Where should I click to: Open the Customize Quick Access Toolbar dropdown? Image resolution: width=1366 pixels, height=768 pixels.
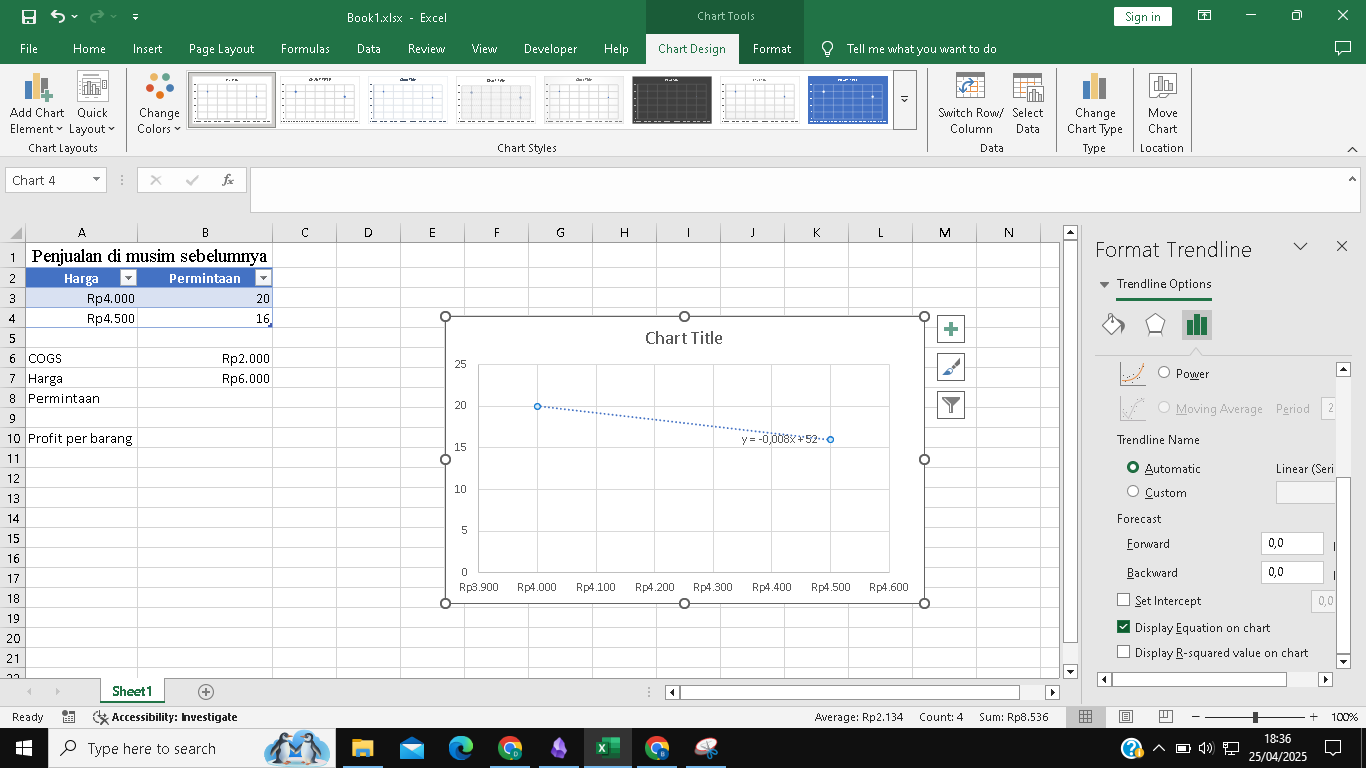135,17
